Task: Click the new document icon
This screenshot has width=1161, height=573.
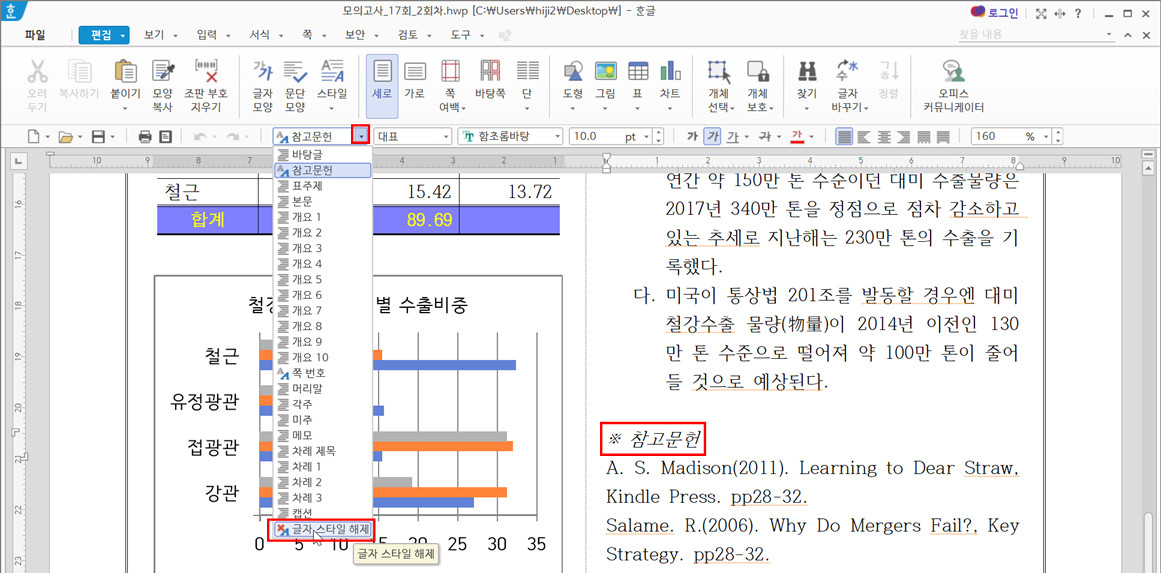Action: [x=33, y=136]
